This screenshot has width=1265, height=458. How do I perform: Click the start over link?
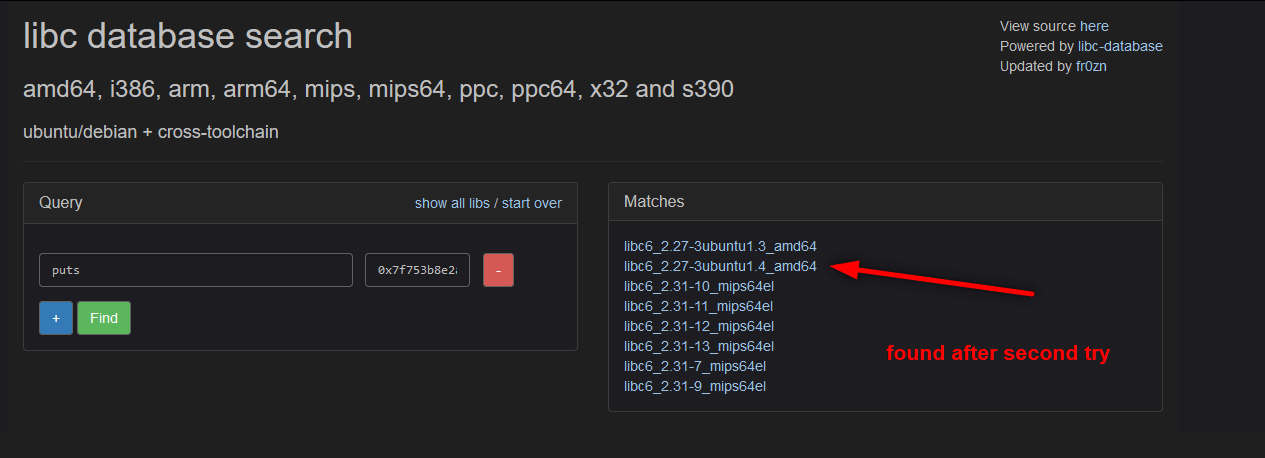click(x=532, y=203)
